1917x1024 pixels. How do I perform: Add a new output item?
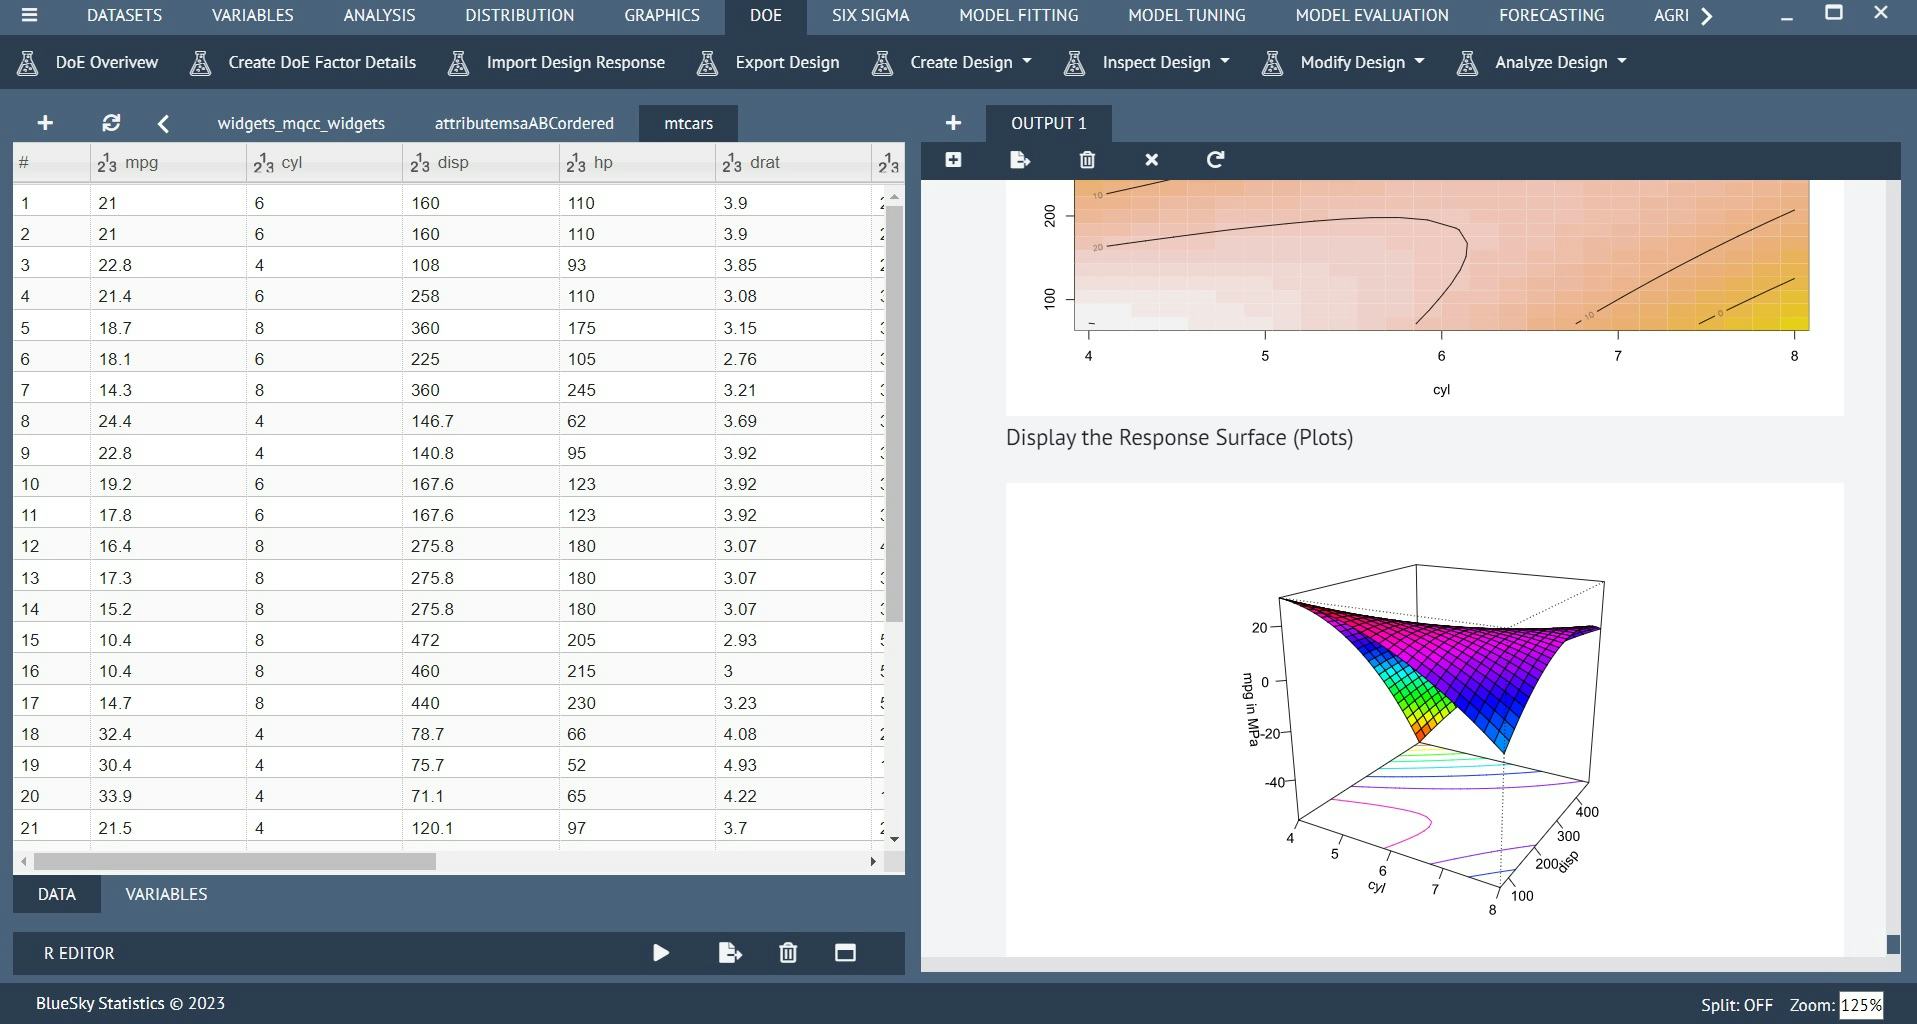(952, 122)
